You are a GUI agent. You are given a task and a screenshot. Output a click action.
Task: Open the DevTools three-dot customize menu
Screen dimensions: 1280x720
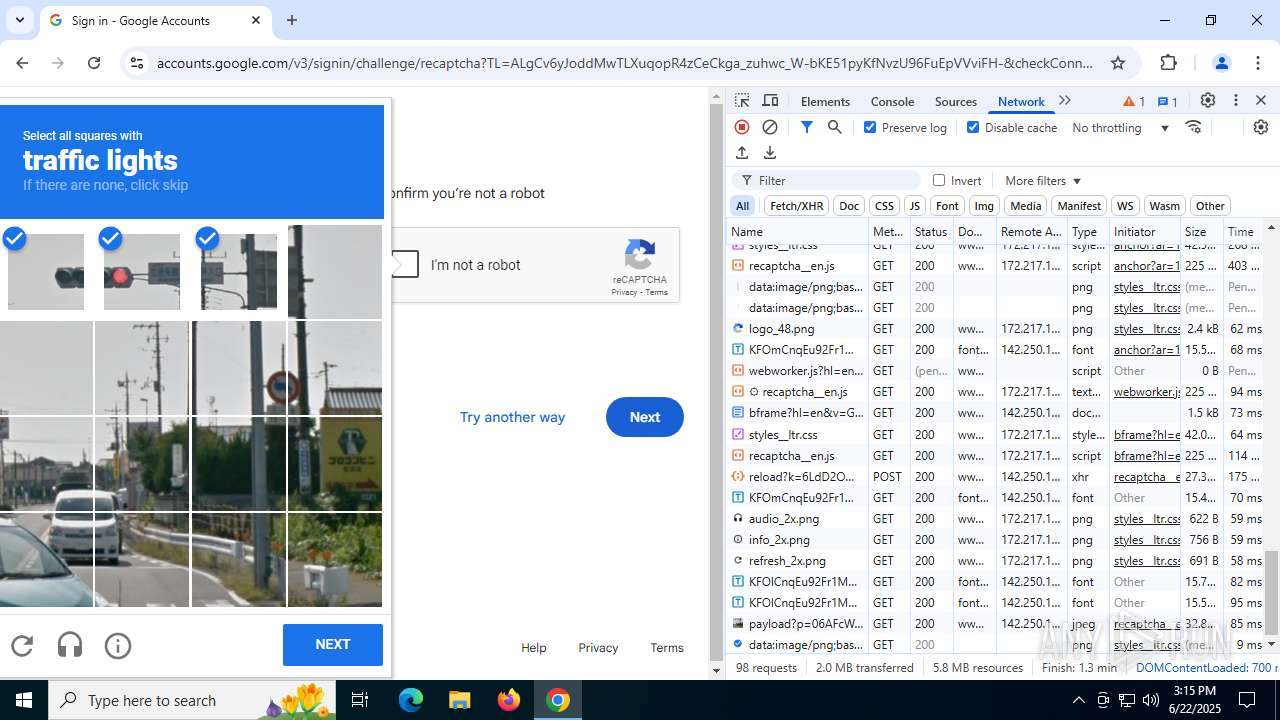pyautogui.click(x=1236, y=101)
